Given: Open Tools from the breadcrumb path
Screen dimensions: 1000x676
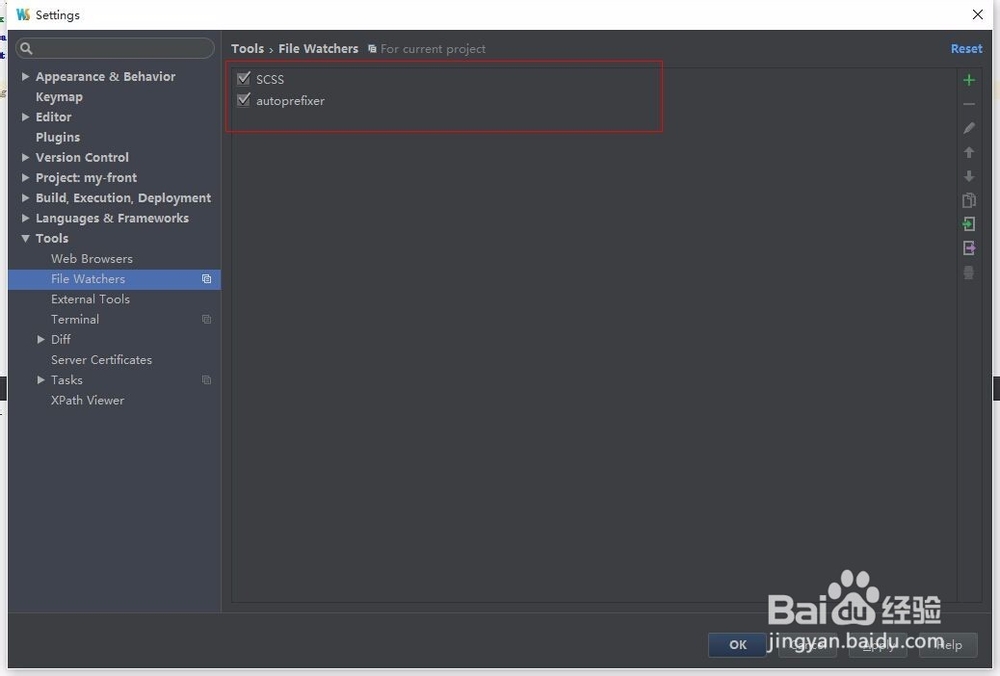Looking at the screenshot, I should point(247,48).
